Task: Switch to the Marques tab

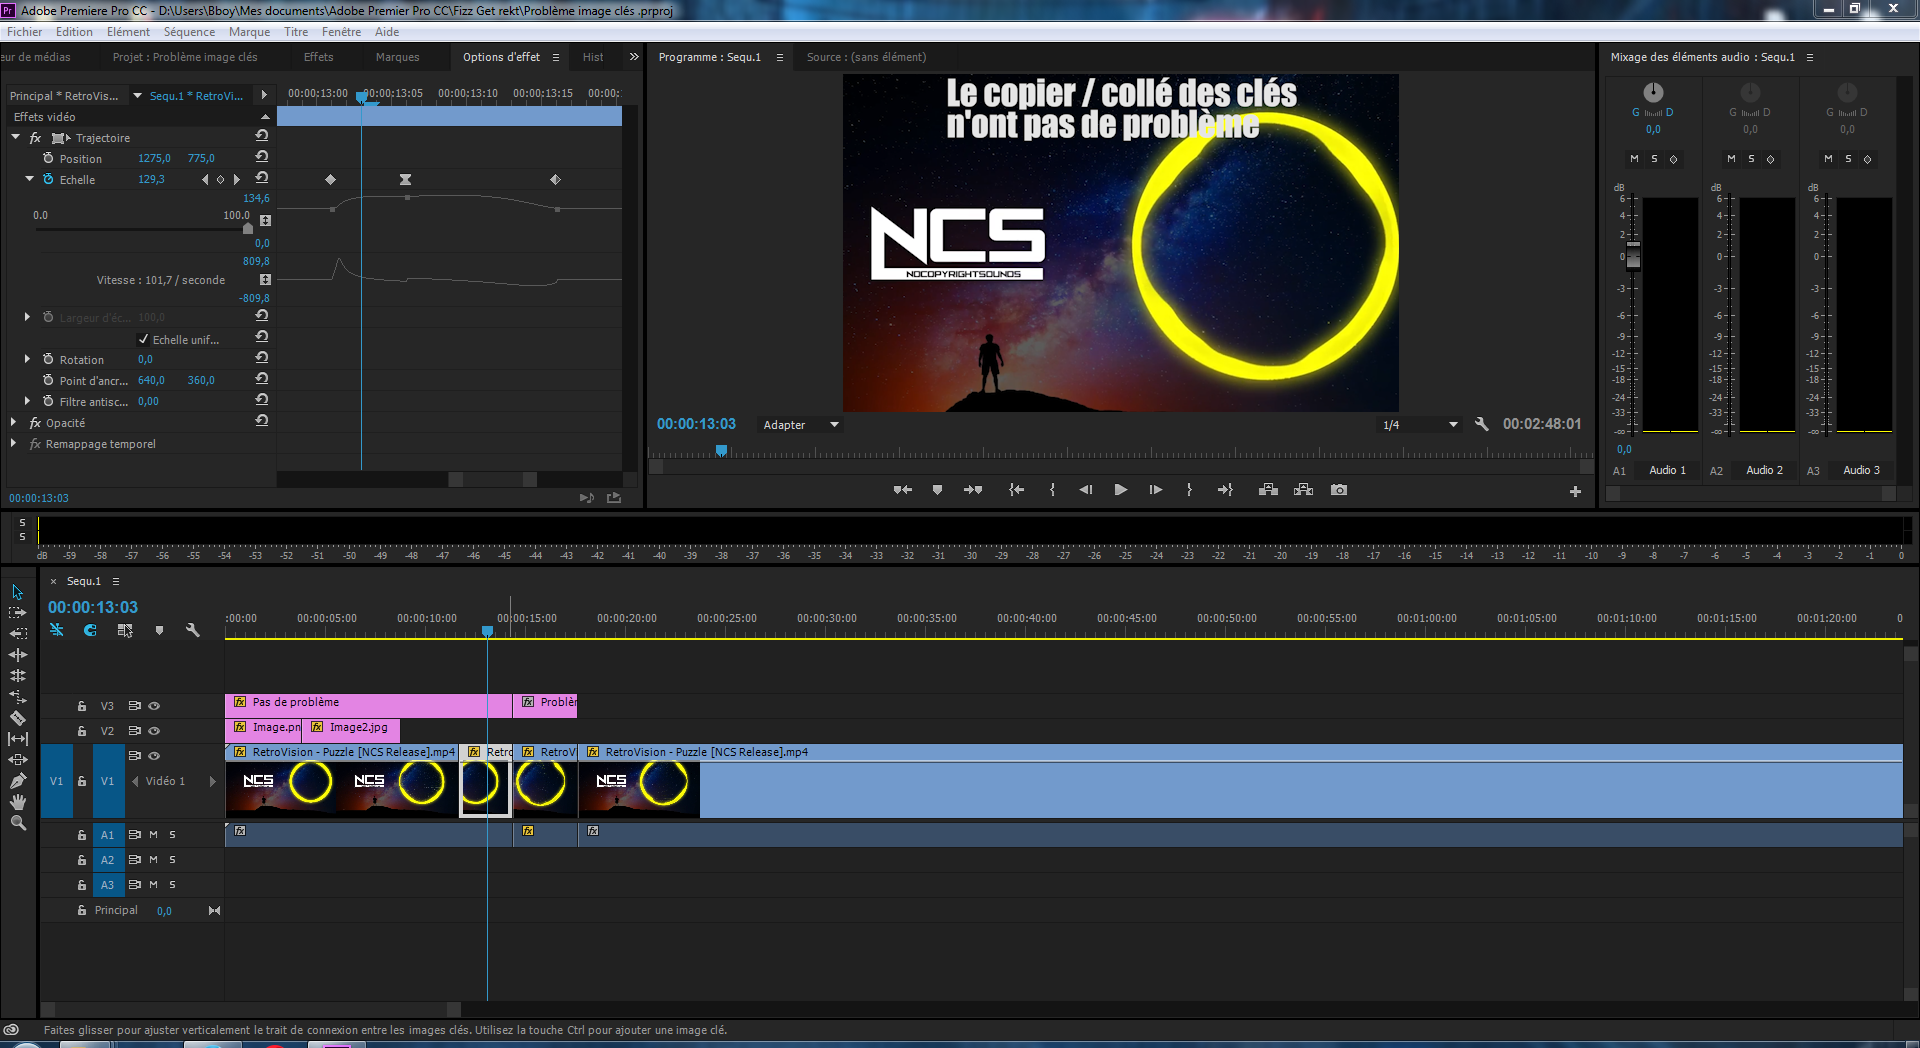Action: tap(397, 57)
